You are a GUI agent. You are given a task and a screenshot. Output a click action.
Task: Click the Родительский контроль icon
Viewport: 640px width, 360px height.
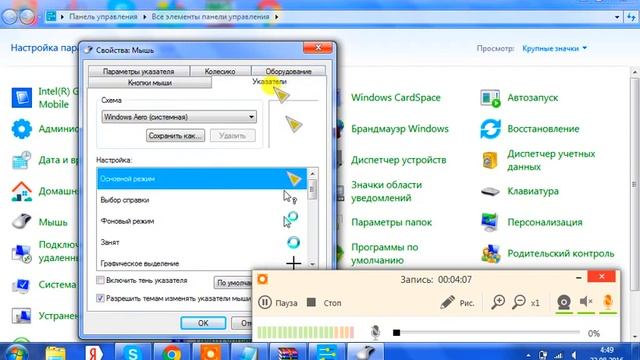coord(490,253)
